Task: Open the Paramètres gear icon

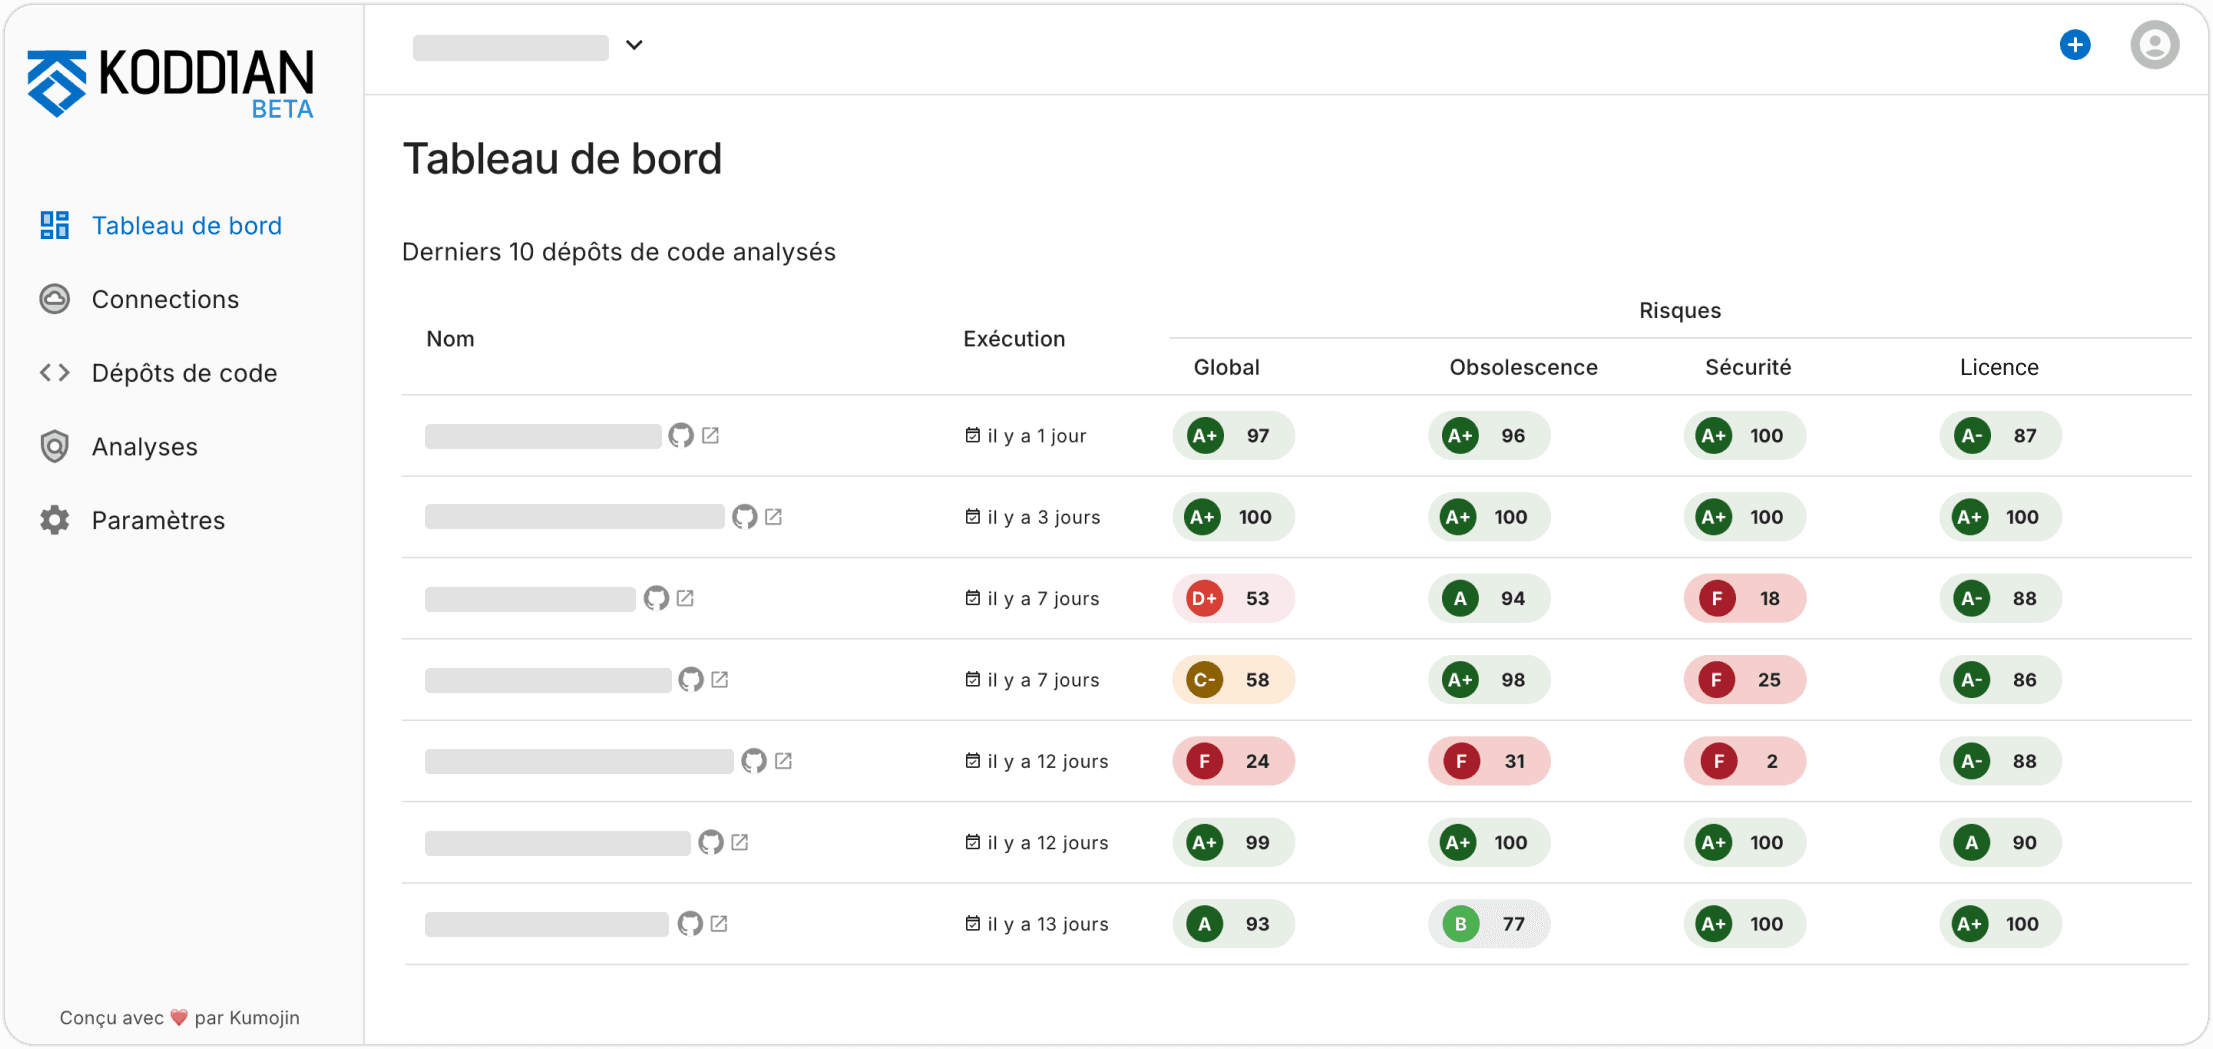Action: coord(55,520)
